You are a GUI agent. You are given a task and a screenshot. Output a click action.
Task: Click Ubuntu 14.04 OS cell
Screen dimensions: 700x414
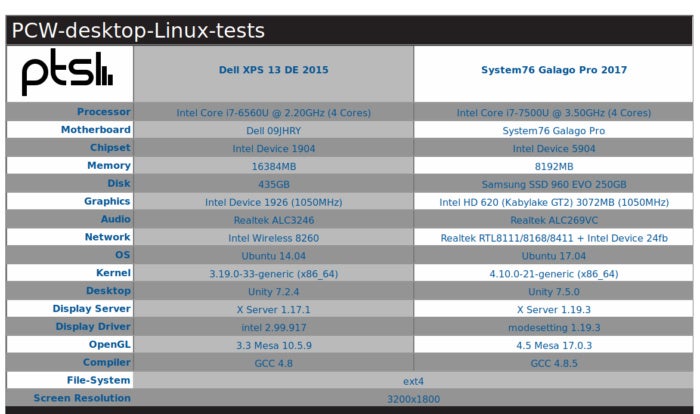pyautogui.click(x=274, y=256)
